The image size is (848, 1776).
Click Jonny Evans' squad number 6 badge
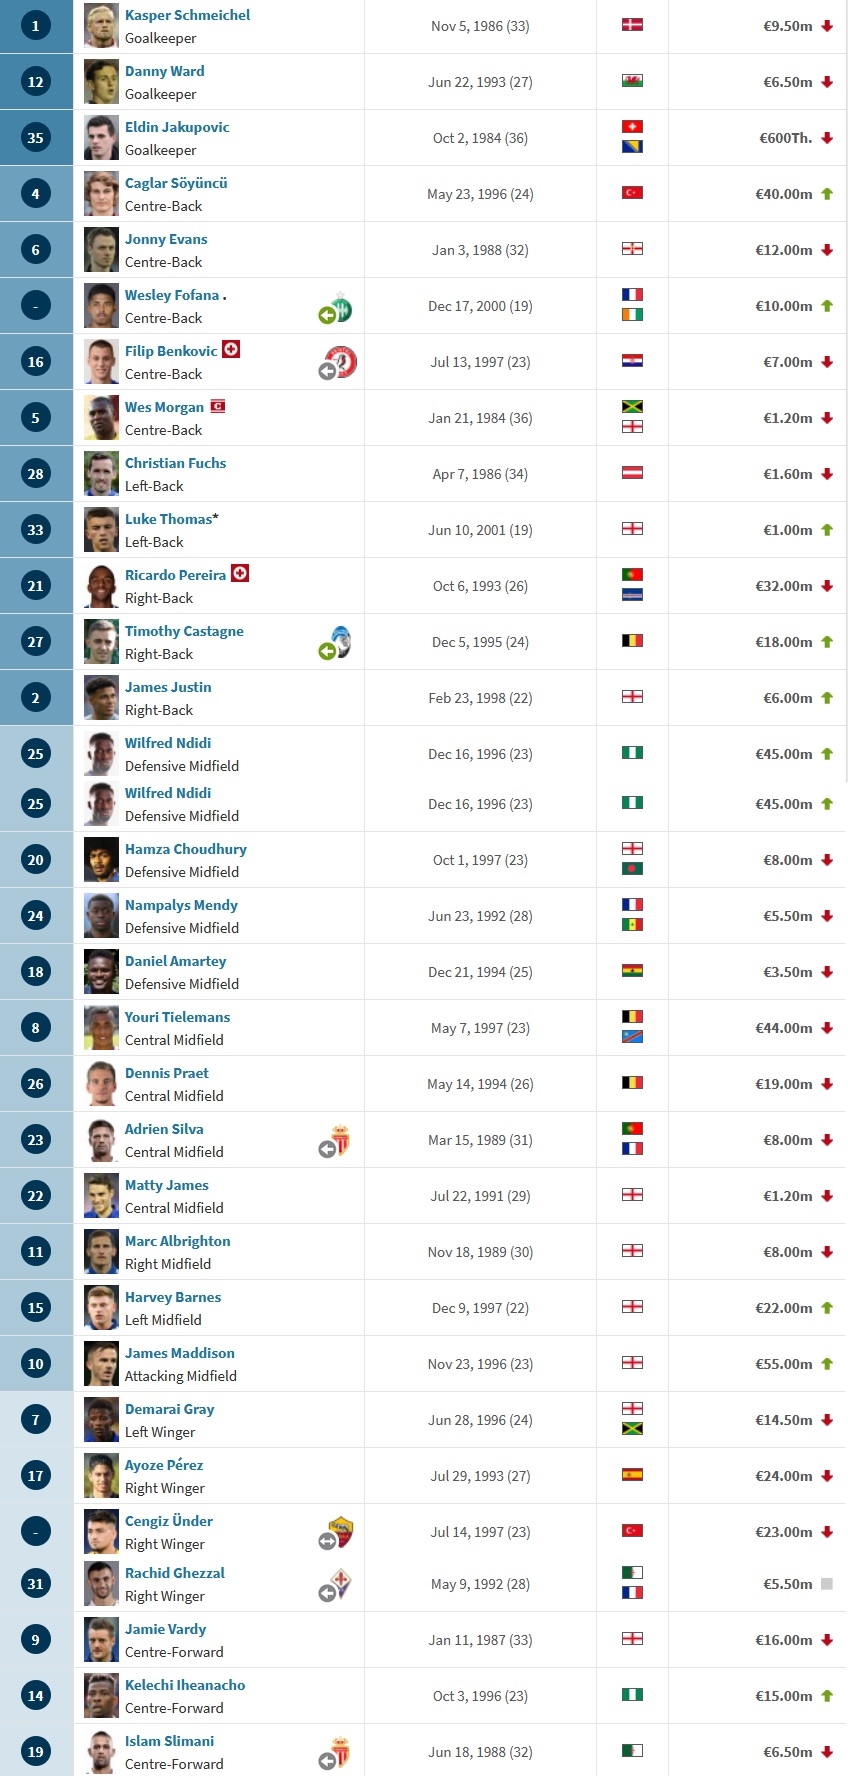tap(36, 250)
